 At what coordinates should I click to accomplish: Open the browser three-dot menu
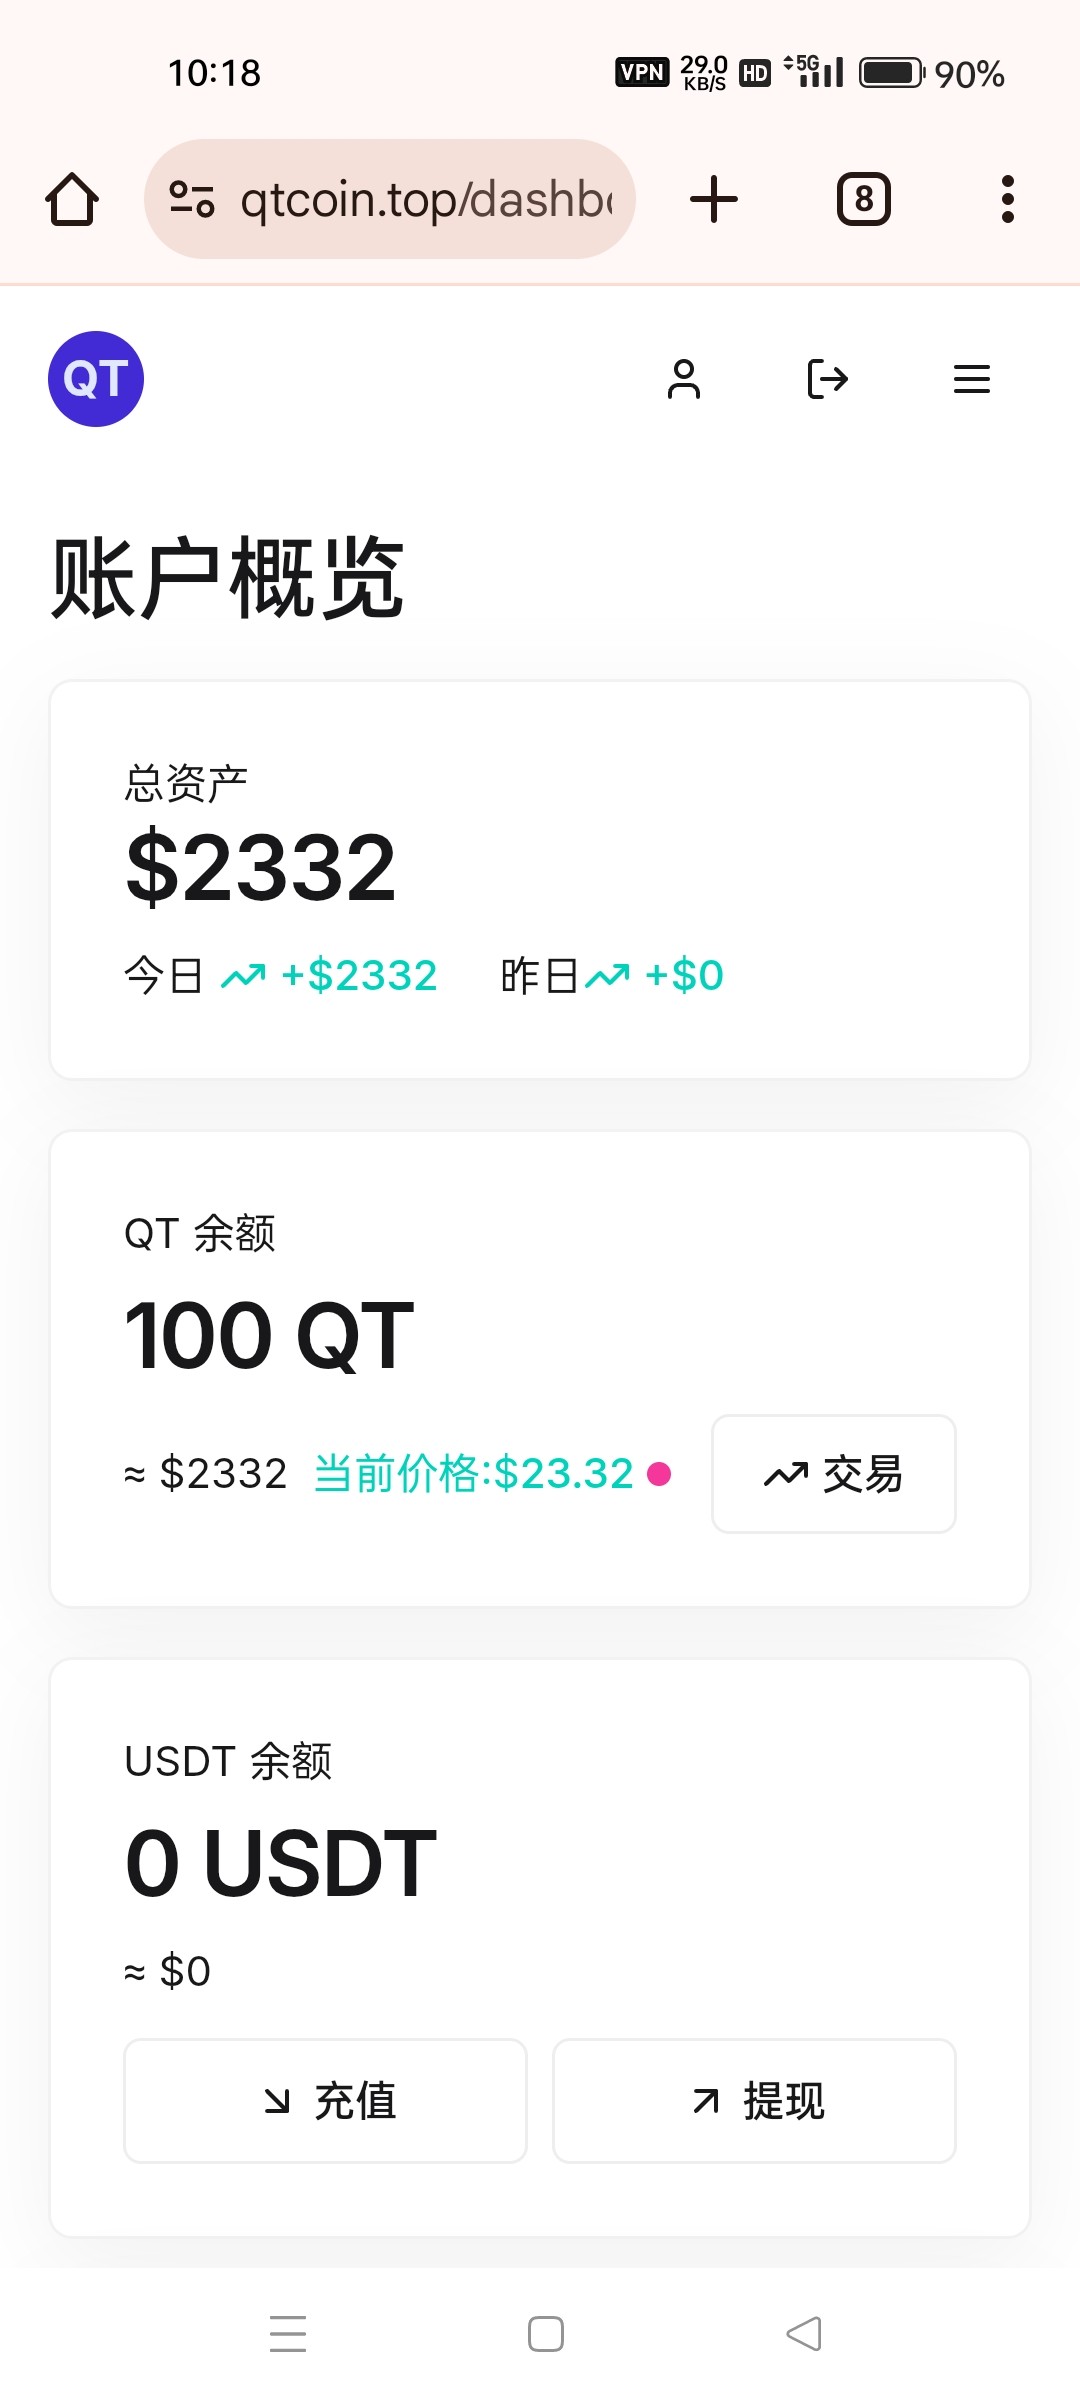point(1007,199)
